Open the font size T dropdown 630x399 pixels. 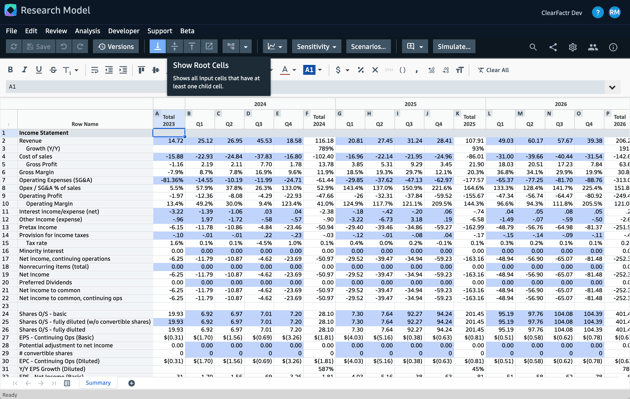tap(70, 70)
